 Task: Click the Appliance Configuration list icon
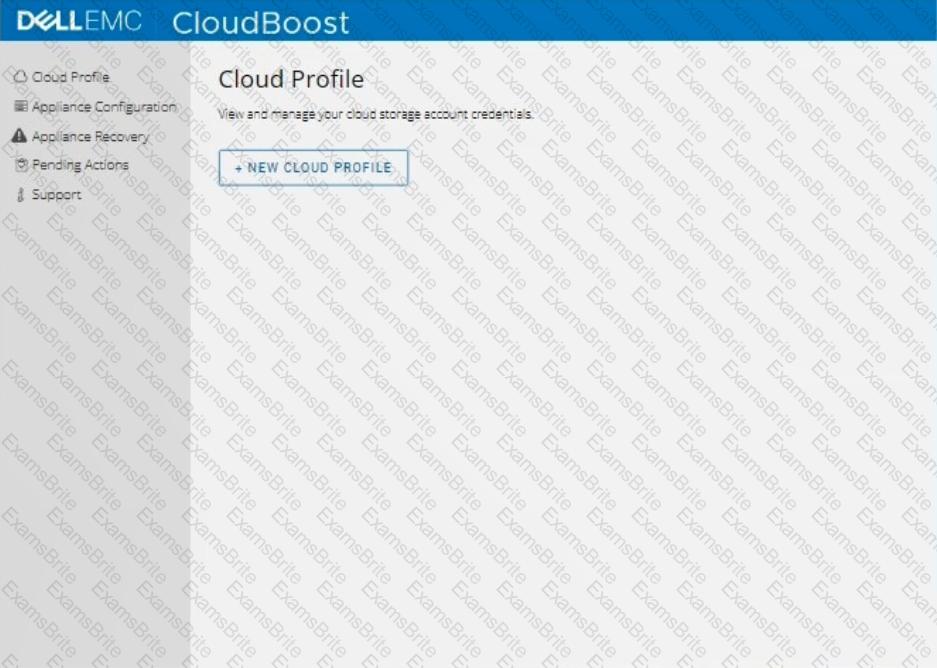click(21, 106)
